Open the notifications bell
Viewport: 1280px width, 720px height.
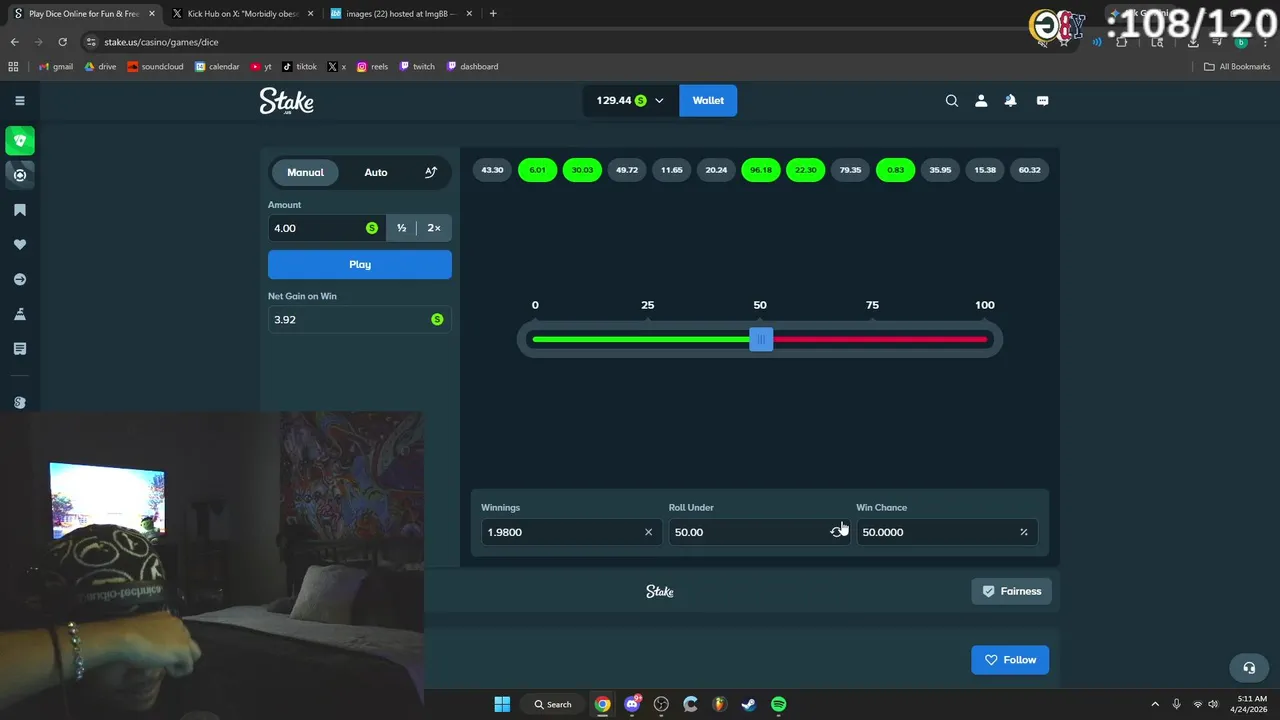(1011, 100)
